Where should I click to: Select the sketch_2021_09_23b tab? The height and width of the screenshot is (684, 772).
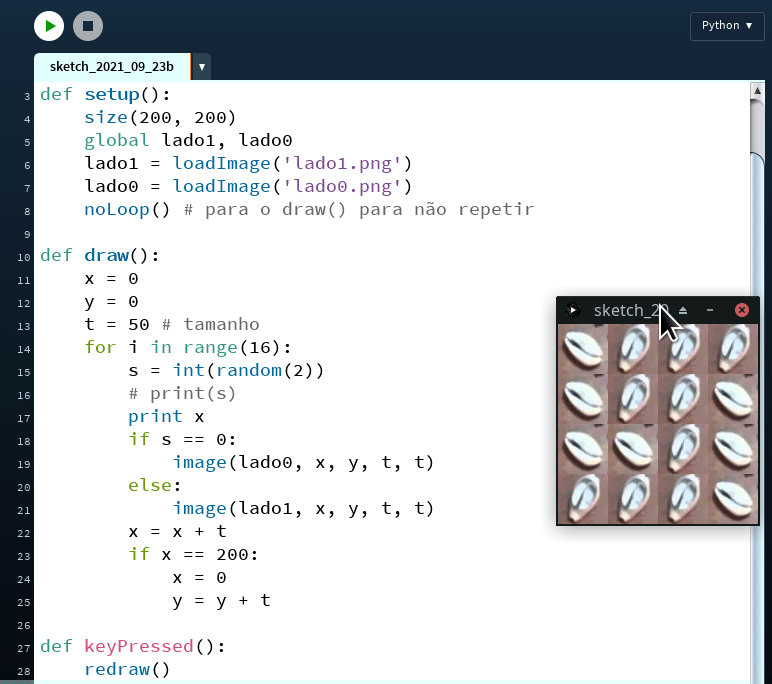(112, 67)
